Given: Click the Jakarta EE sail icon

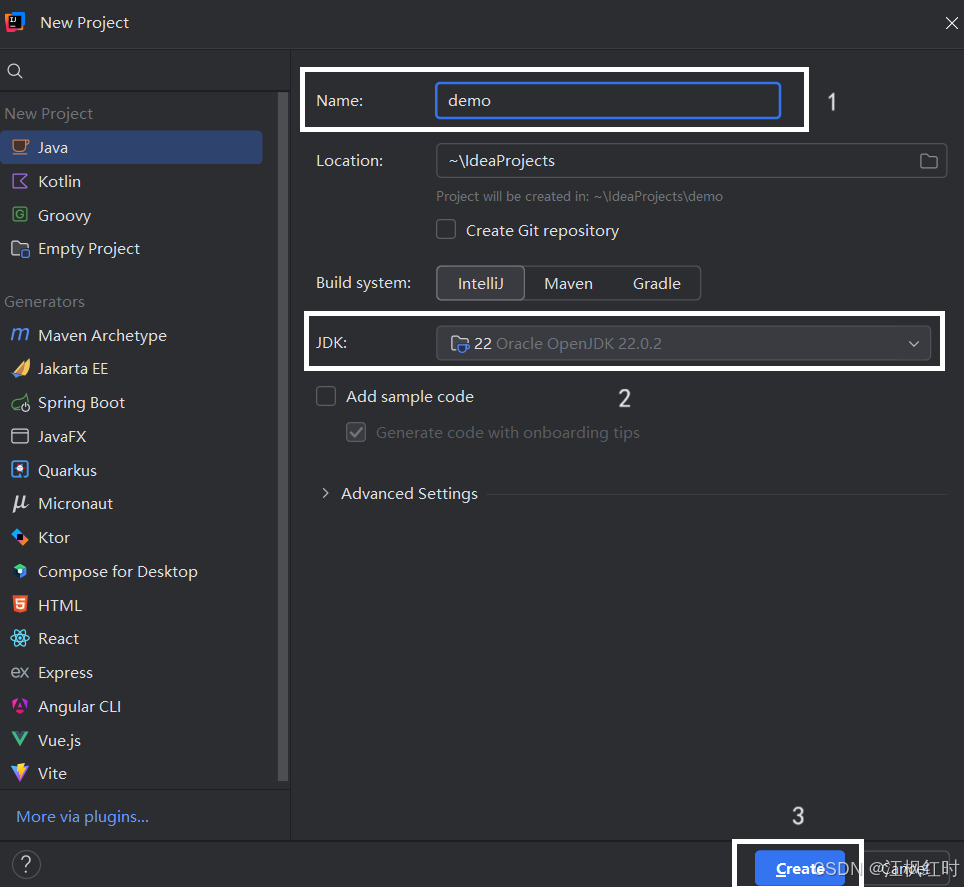Looking at the screenshot, I should tap(20, 368).
